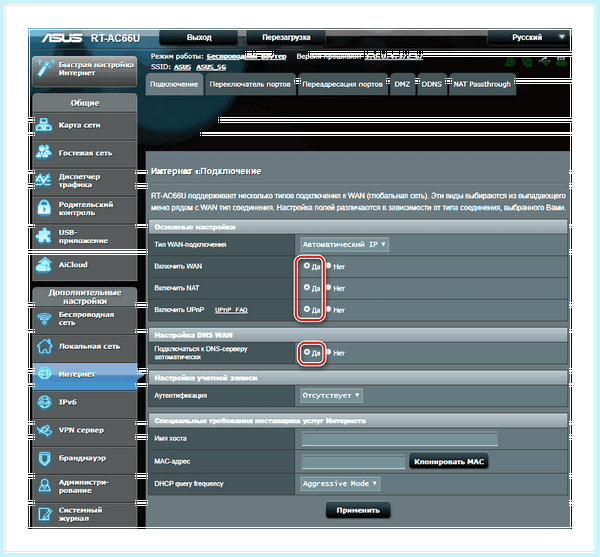Select Нет for Включить WAN
600x557 pixels.
pos(328,265)
